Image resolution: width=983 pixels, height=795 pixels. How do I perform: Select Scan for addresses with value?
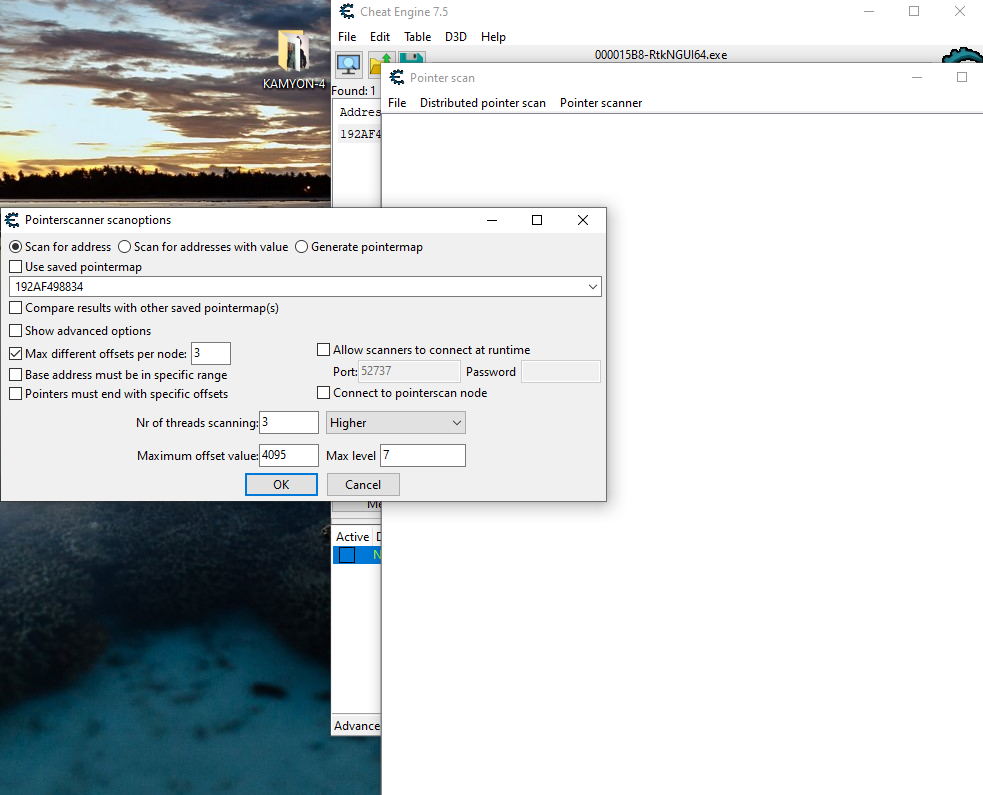[x=125, y=247]
